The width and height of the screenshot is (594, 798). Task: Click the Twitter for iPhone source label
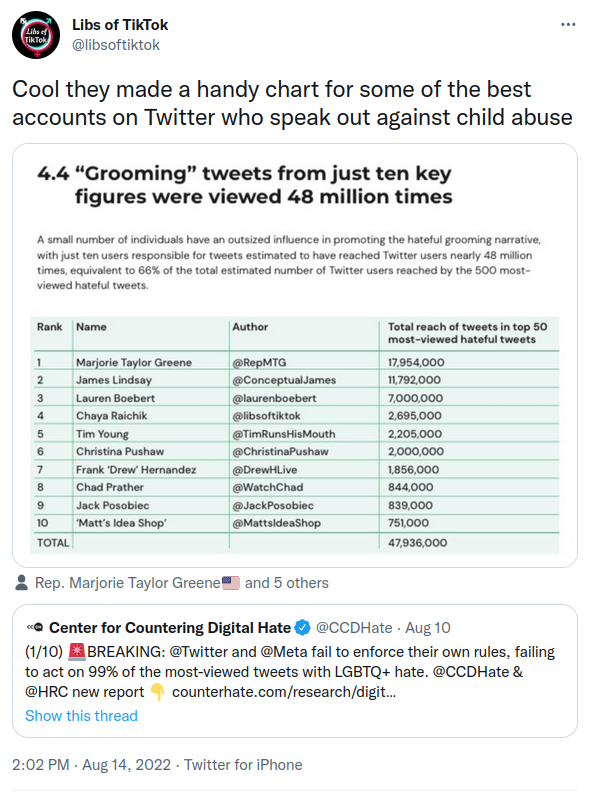243,764
